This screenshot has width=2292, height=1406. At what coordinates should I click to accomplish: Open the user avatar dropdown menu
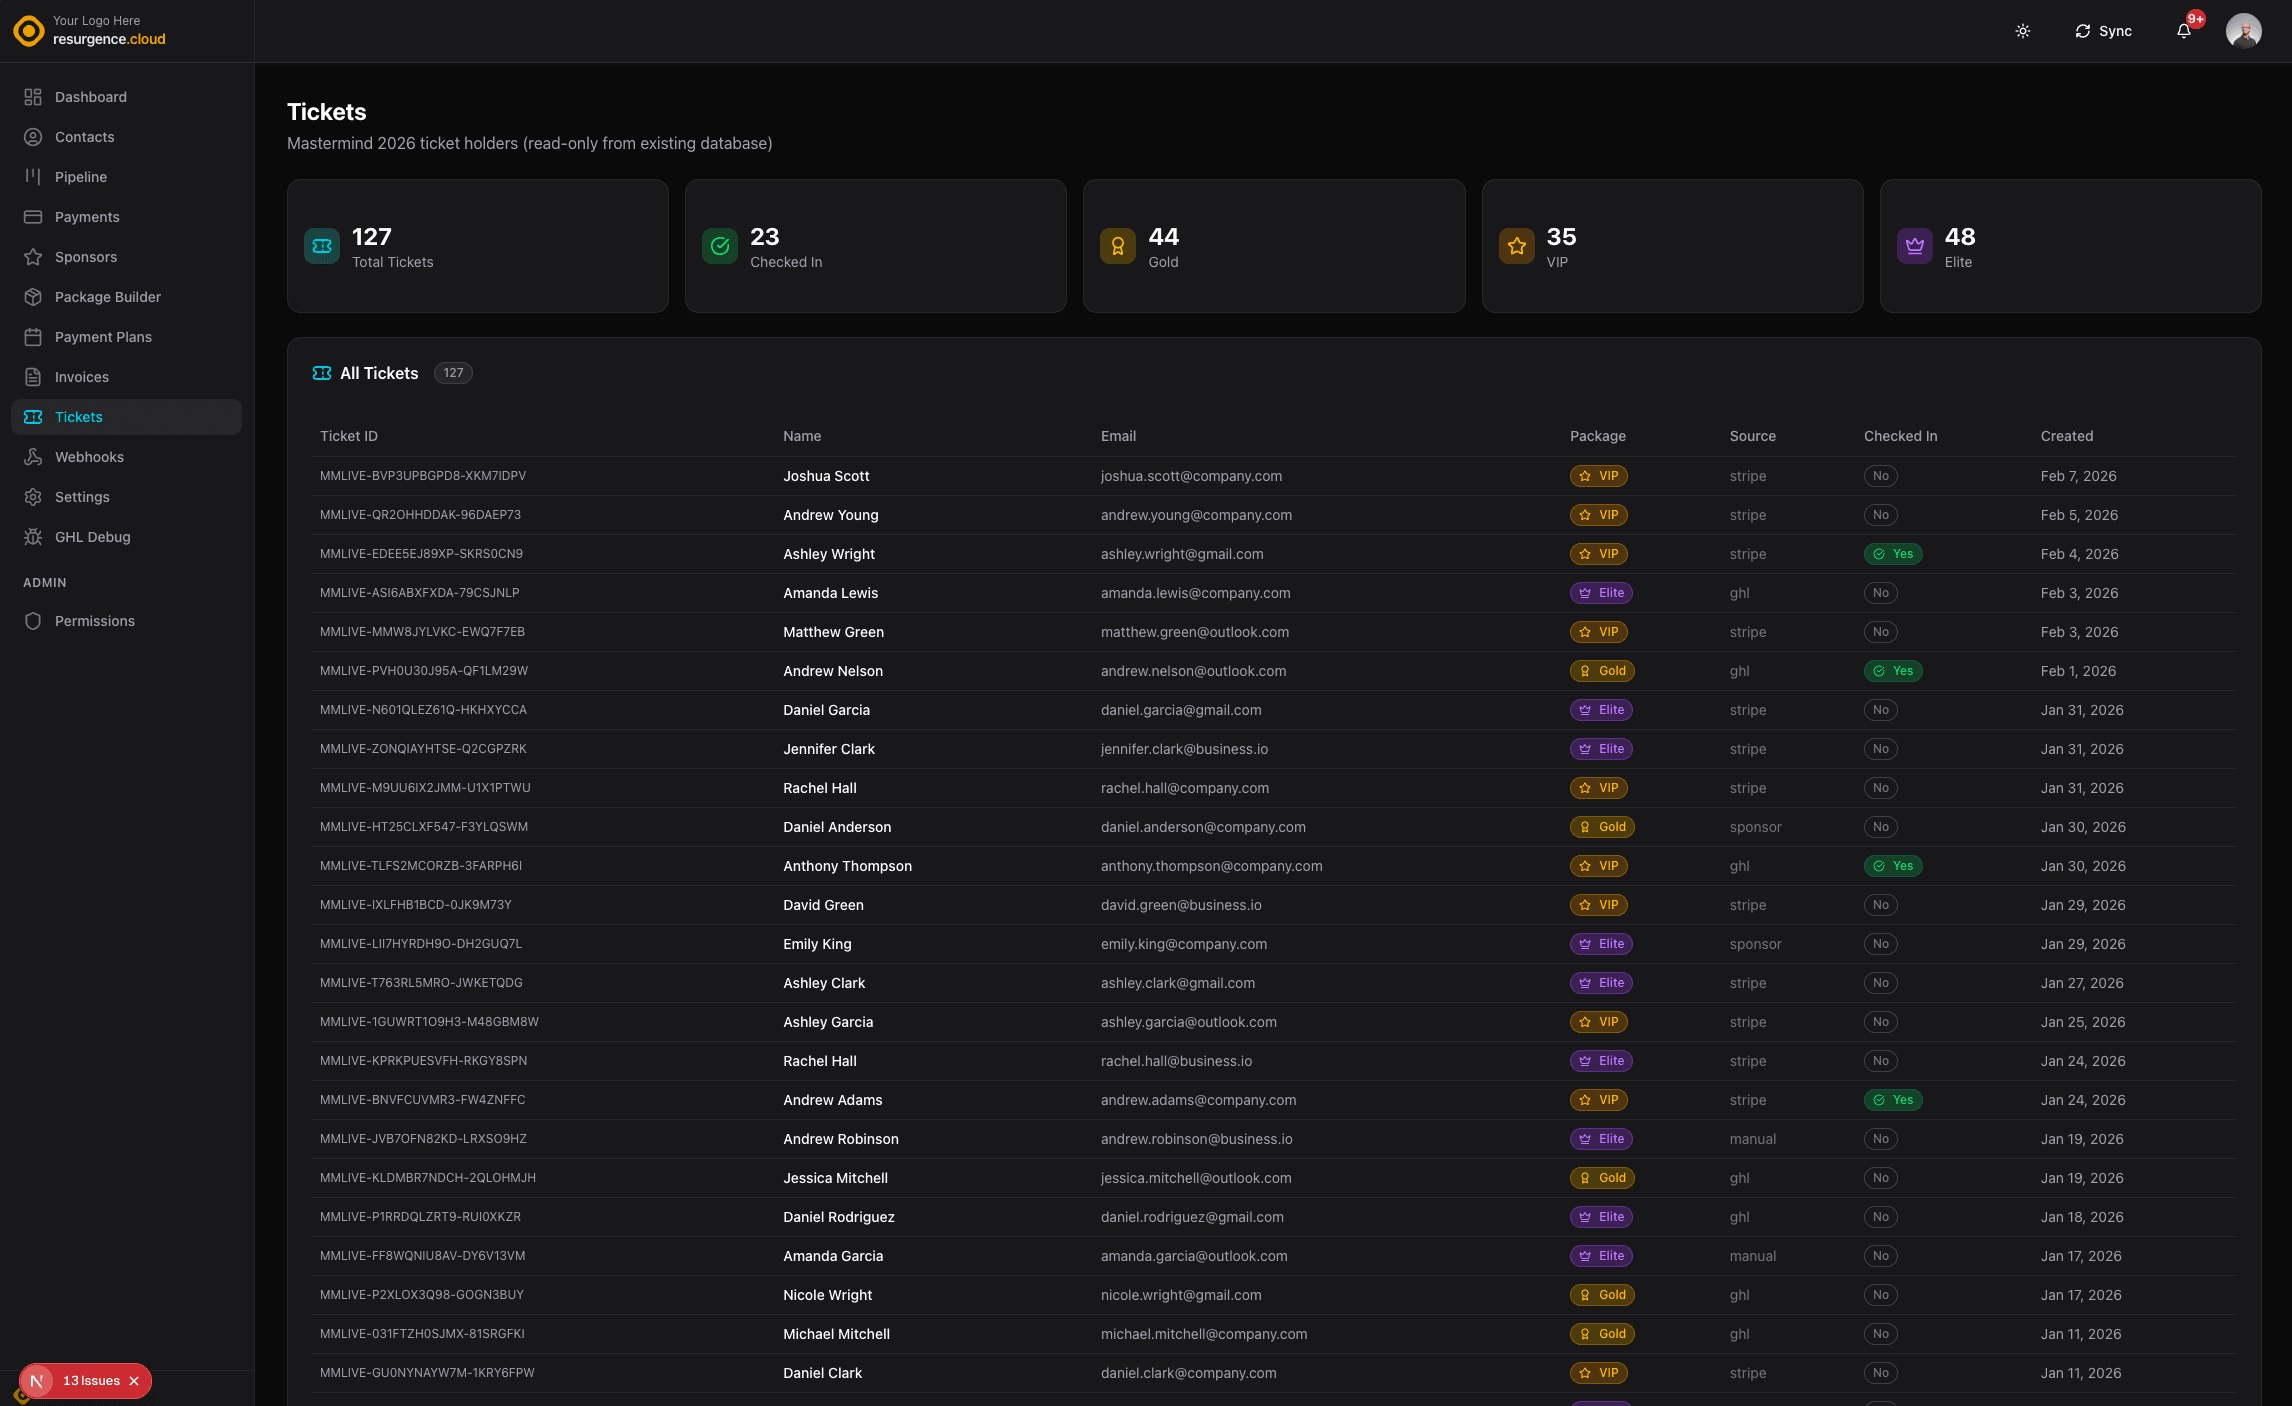pos(2244,31)
